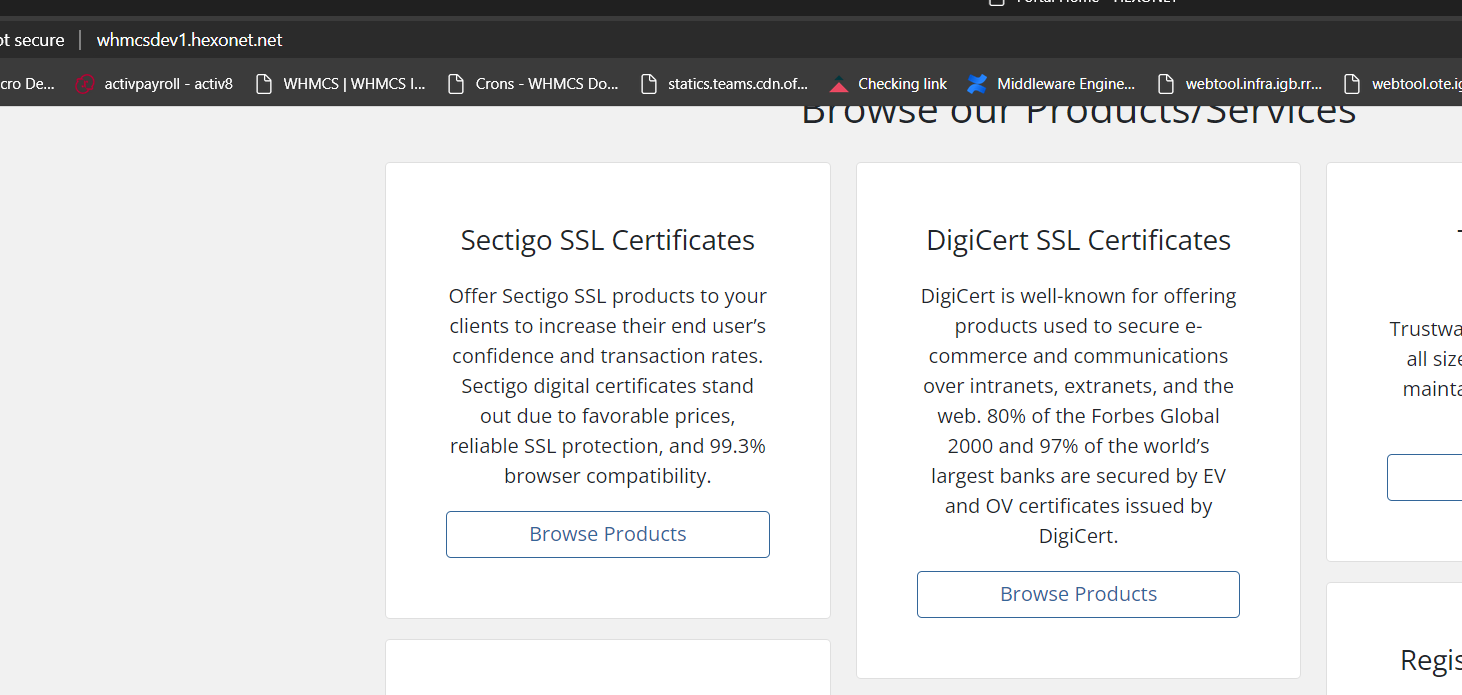Click the Browse our Products/Services heading

1078,112
